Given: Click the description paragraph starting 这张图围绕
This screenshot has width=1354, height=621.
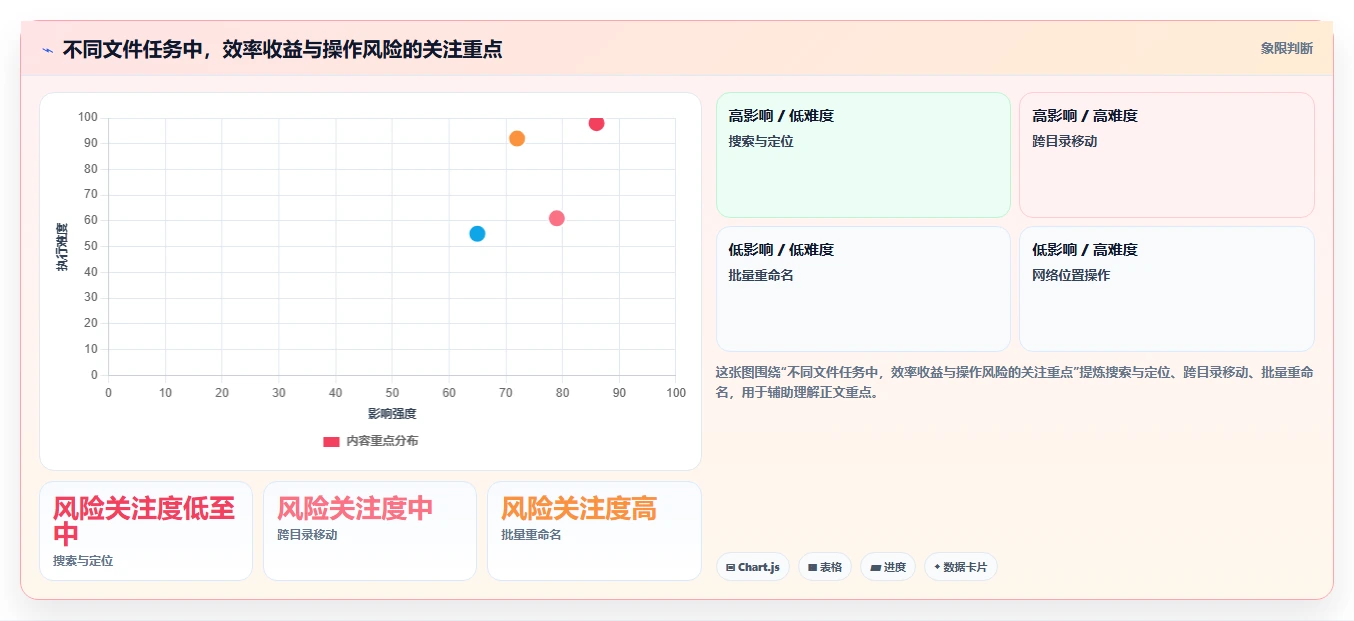Looking at the screenshot, I should click(1014, 383).
